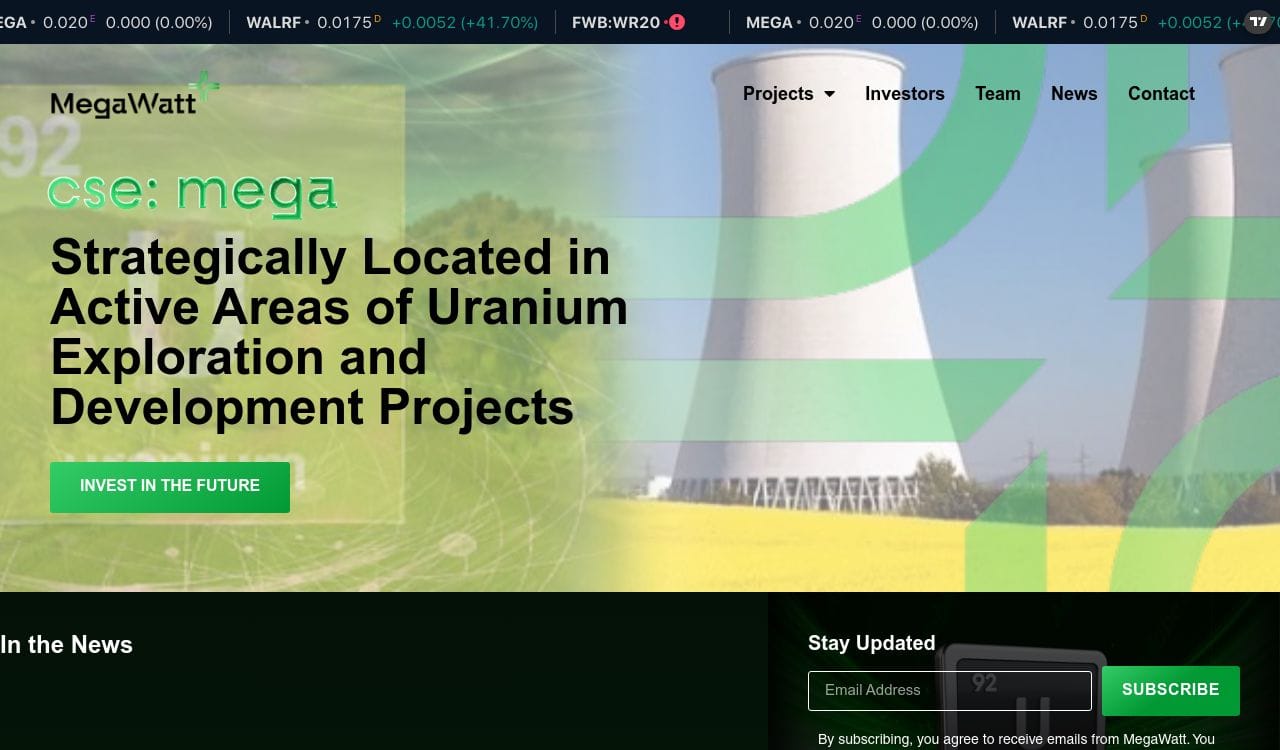
Task: Click the TradingView logo on the ticker
Action: [x=1258, y=22]
